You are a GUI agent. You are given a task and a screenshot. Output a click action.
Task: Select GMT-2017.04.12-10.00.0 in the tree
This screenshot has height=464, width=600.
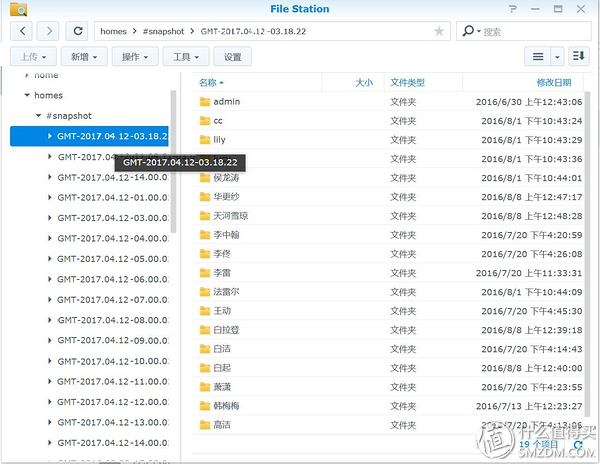coord(113,361)
